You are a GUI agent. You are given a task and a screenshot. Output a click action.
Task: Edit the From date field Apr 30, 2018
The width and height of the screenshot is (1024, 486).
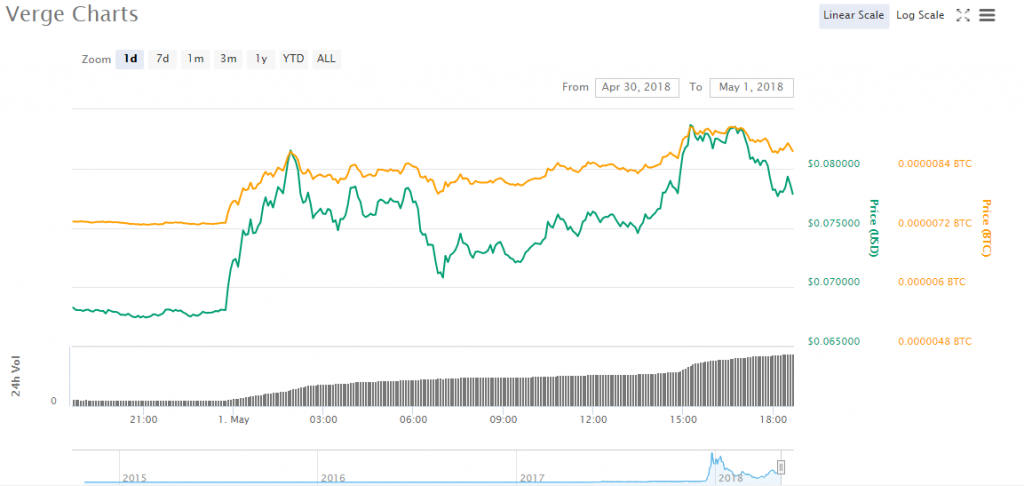[x=637, y=87]
